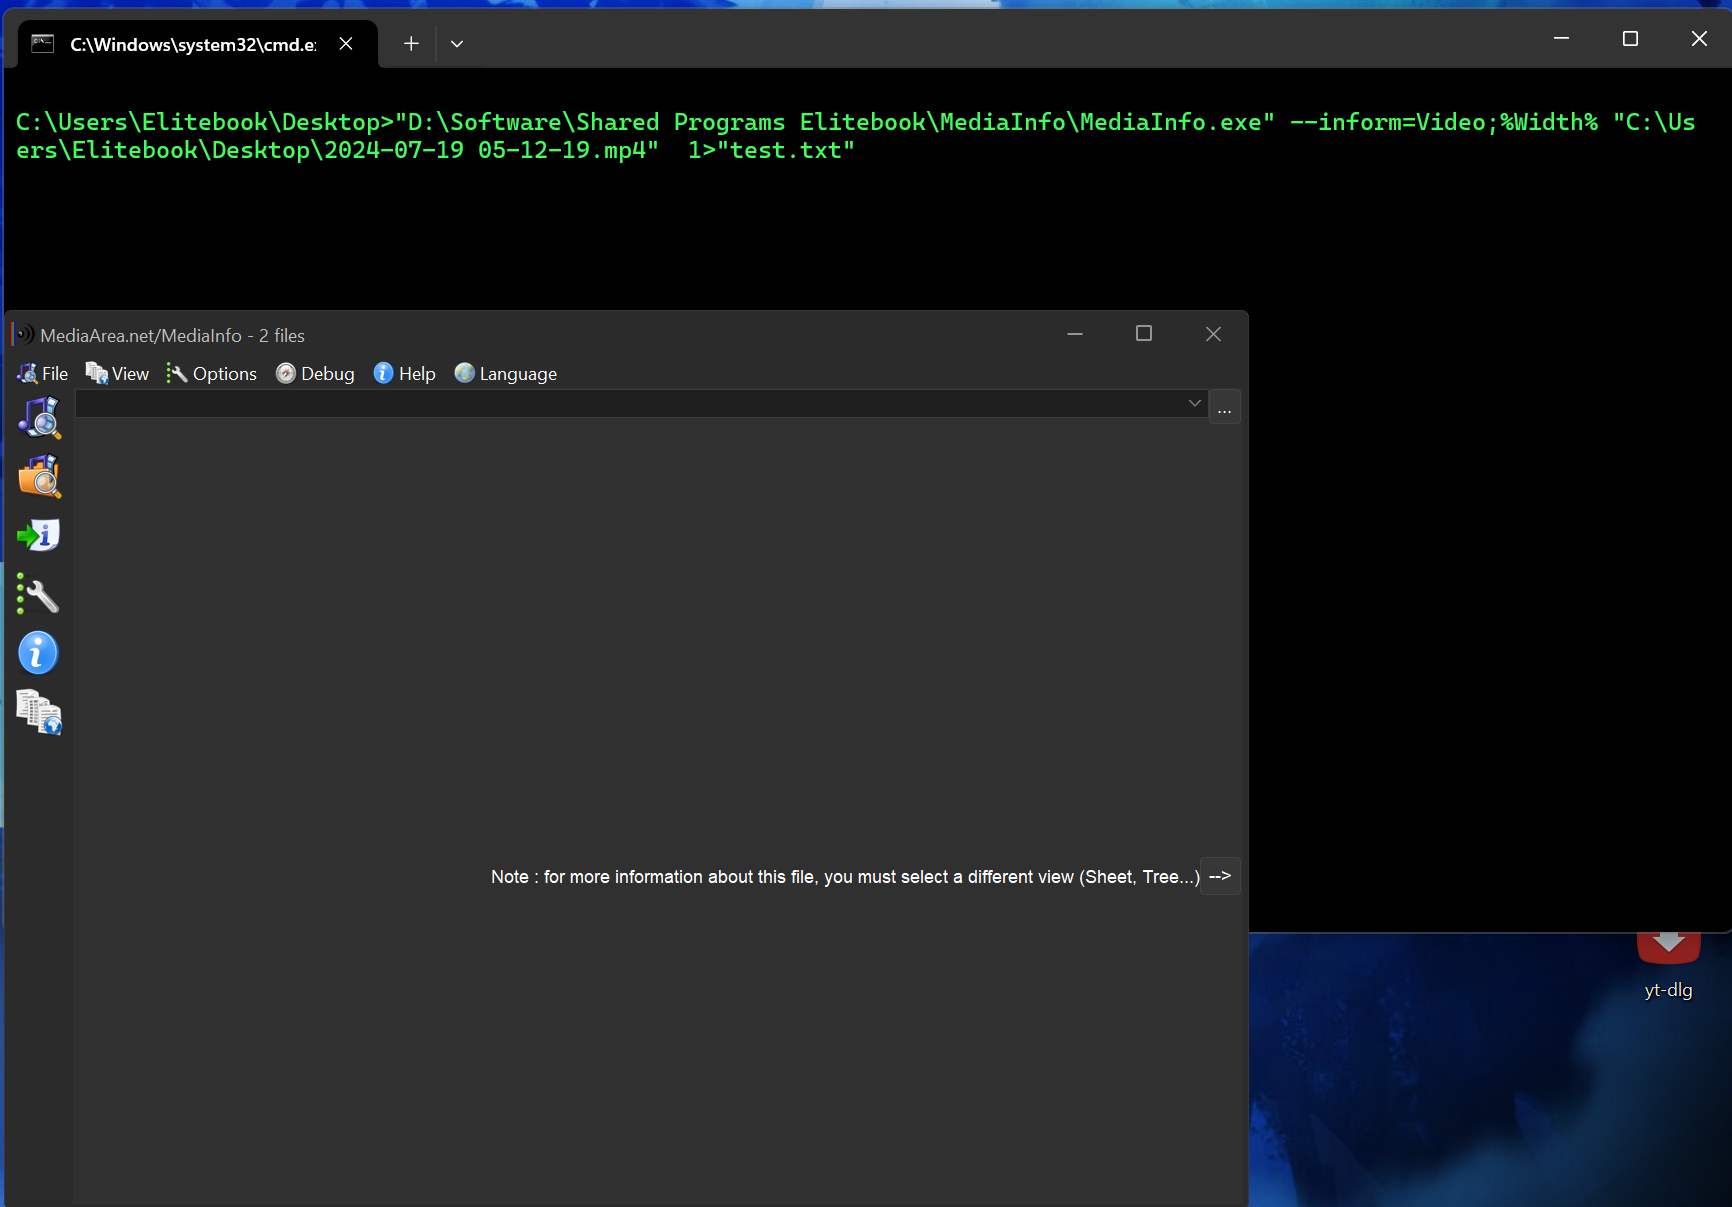The height and width of the screenshot is (1207, 1732).
Task: Click the command line text in the terminal
Action: [856, 136]
